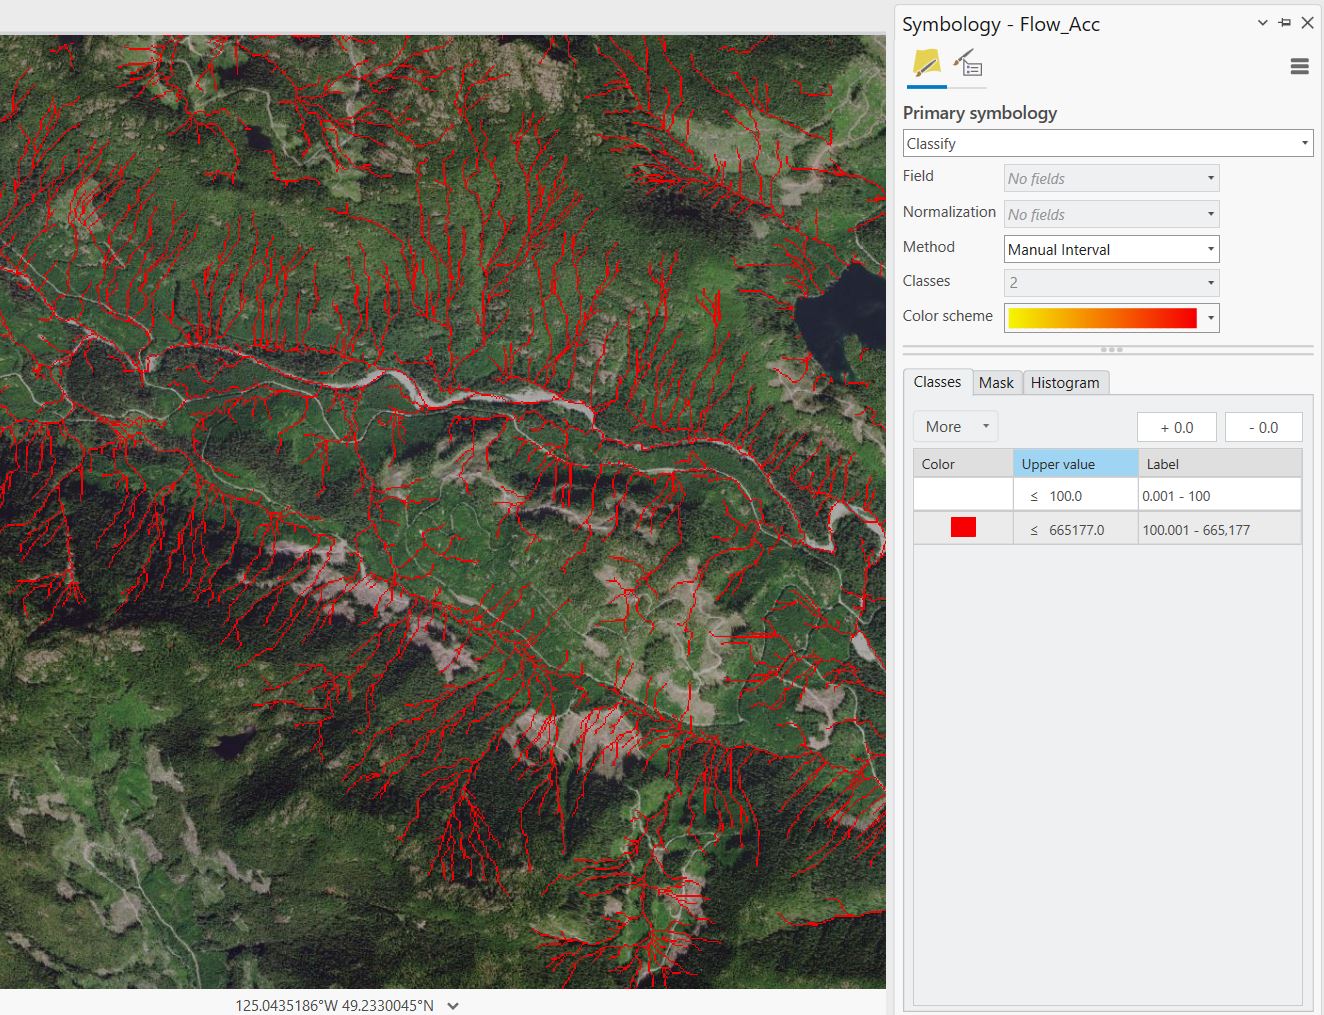Select the Classes tab
This screenshot has width=1324, height=1015.
937,382
